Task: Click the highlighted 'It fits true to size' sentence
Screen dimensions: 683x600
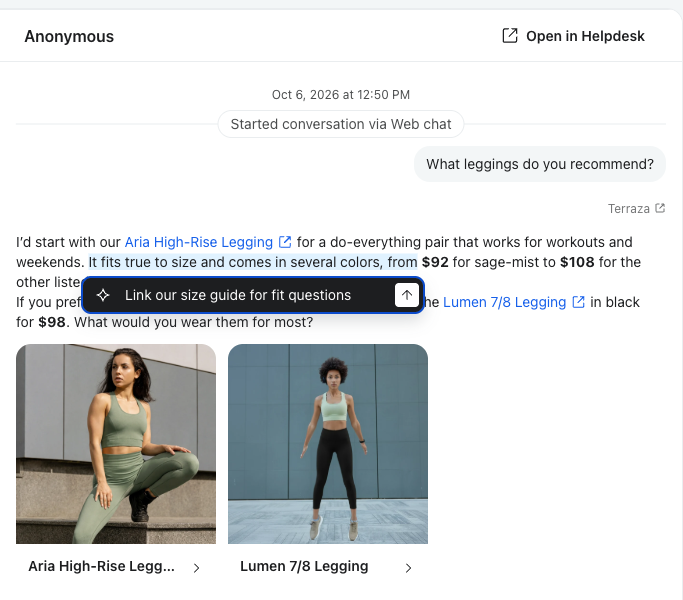Action: pos(253,262)
